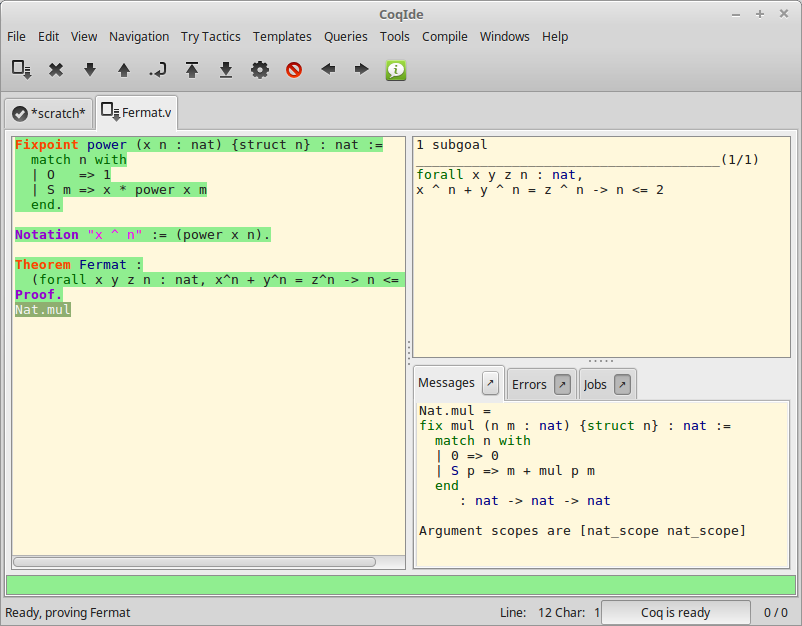Open preferences via the gear icon
The width and height of the screenshot is (802, 626).
(x=260, y=70)
